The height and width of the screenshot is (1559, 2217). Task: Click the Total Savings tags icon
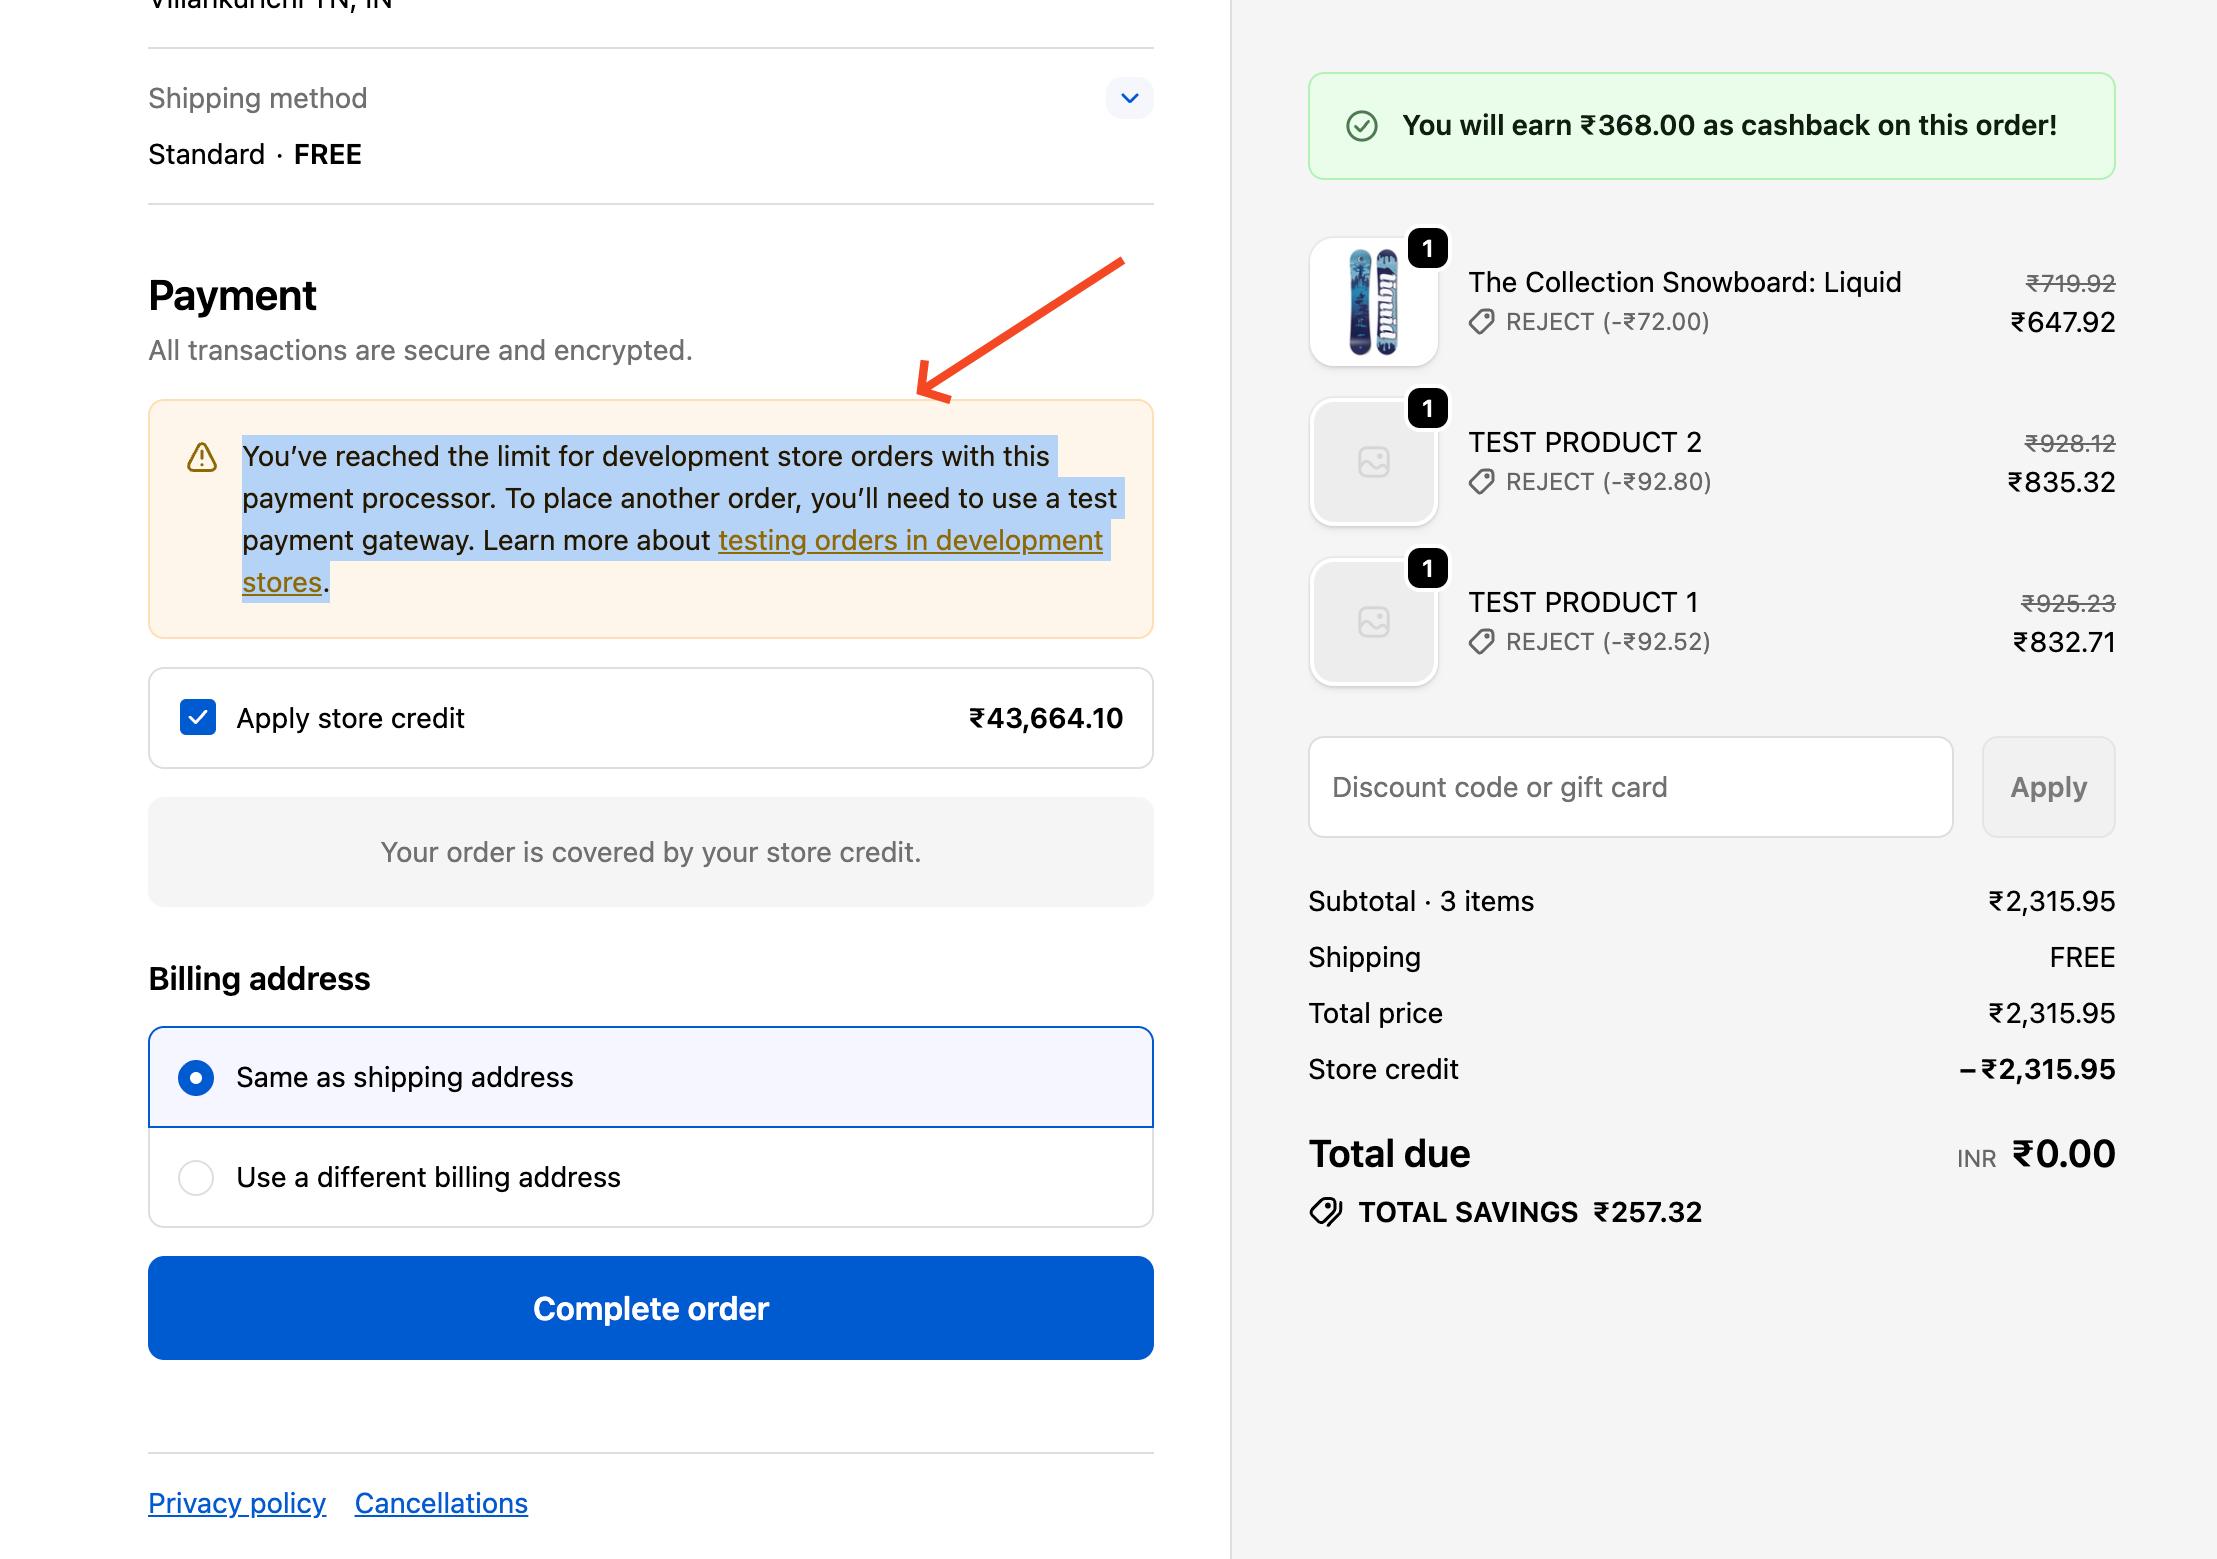[x=1326, y=1212]
